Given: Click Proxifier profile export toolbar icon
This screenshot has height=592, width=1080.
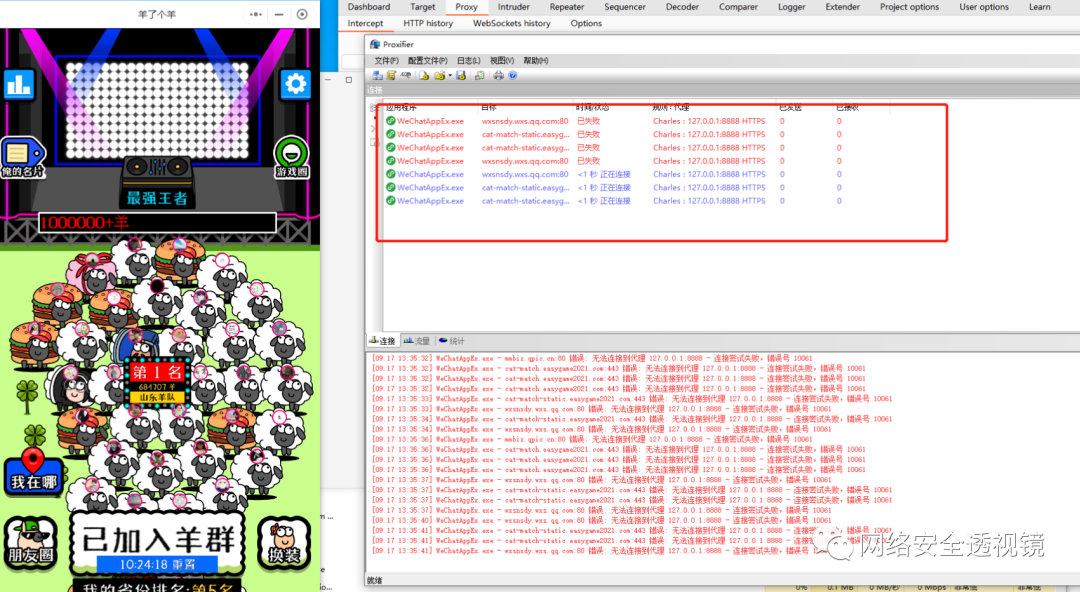Looking at the screenshot, I should pyautogui.click(x=479, y=75).
